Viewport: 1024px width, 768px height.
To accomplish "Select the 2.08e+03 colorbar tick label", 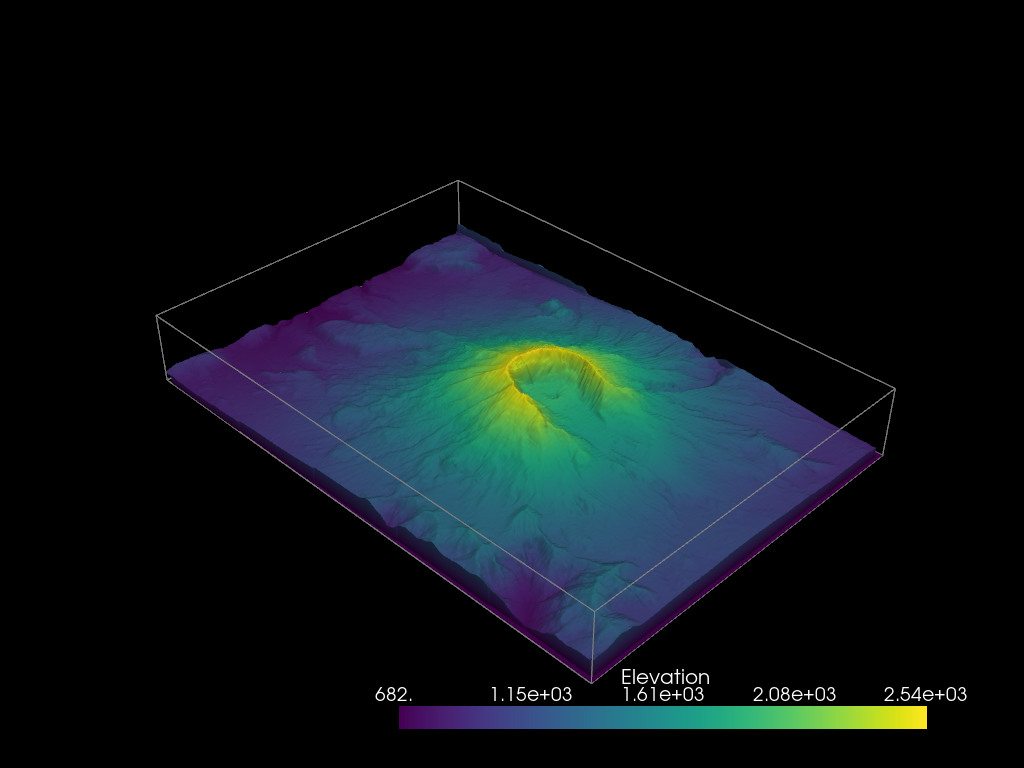I will coord(794,695).
